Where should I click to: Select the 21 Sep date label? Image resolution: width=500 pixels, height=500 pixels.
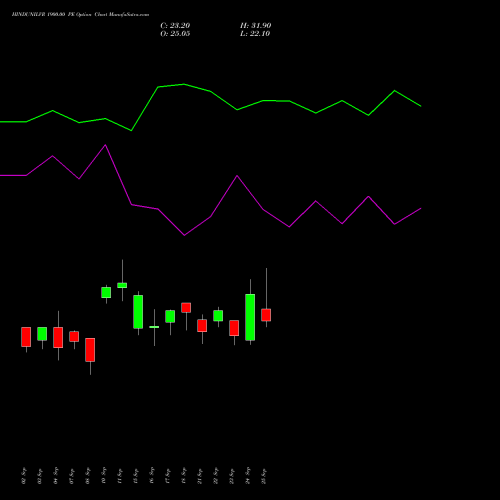click(x=200, y=475)
